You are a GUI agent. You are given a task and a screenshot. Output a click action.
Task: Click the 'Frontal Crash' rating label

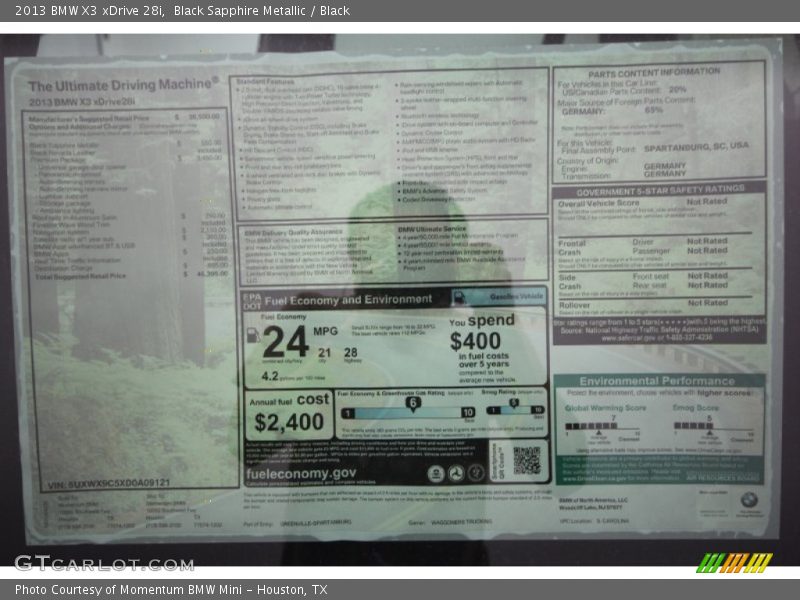coord(571,248)
